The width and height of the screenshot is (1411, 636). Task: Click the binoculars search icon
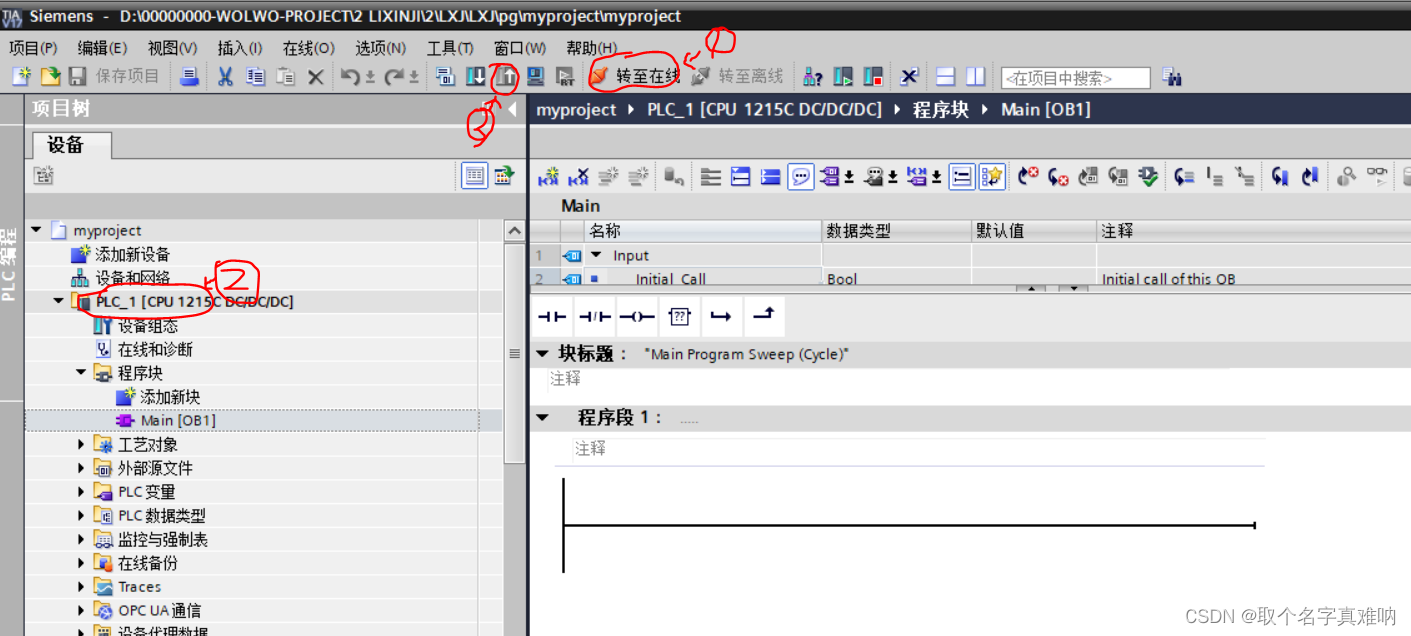1172,77
